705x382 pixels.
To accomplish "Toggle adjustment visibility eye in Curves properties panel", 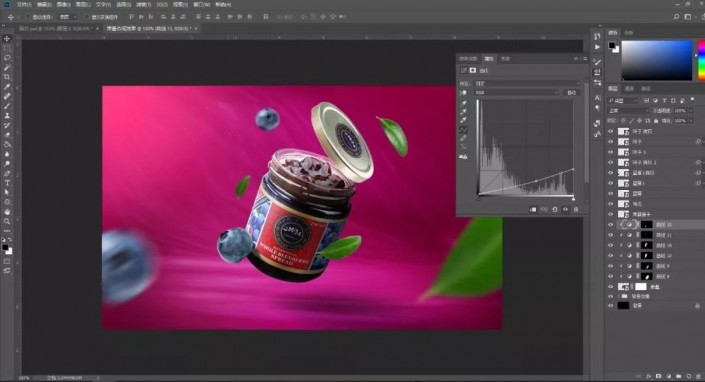I will [x=565, y=209].
